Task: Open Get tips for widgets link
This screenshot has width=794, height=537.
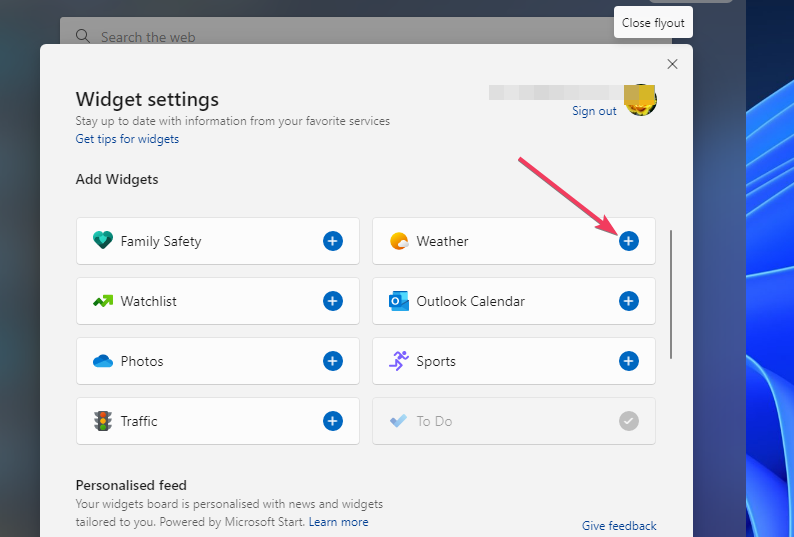Action: 127,139
